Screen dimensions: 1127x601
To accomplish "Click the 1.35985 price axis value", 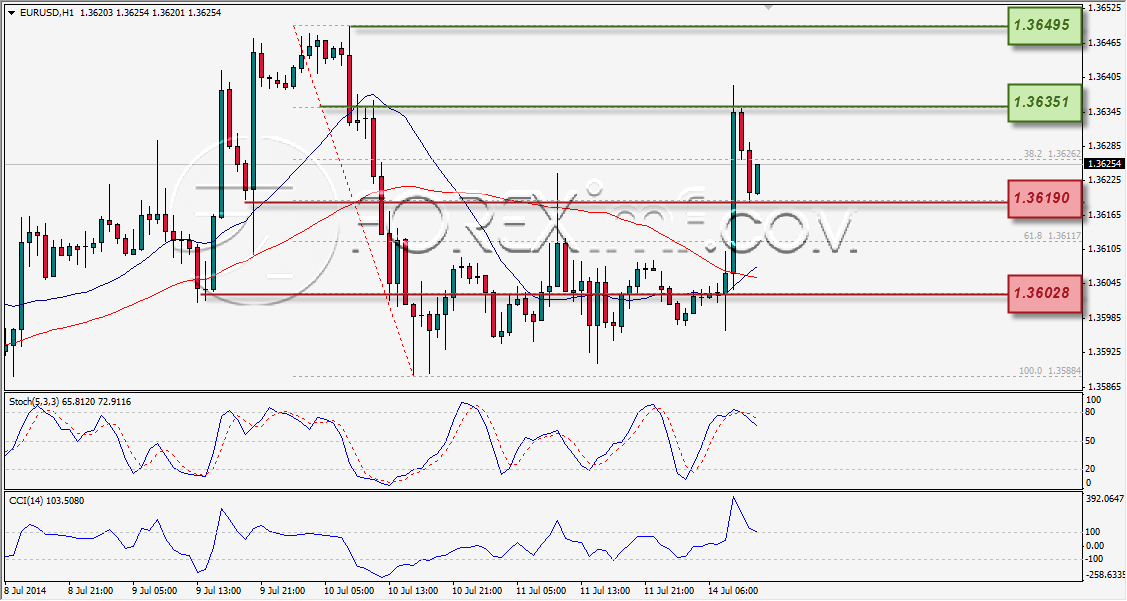I will pos(1105,318).
